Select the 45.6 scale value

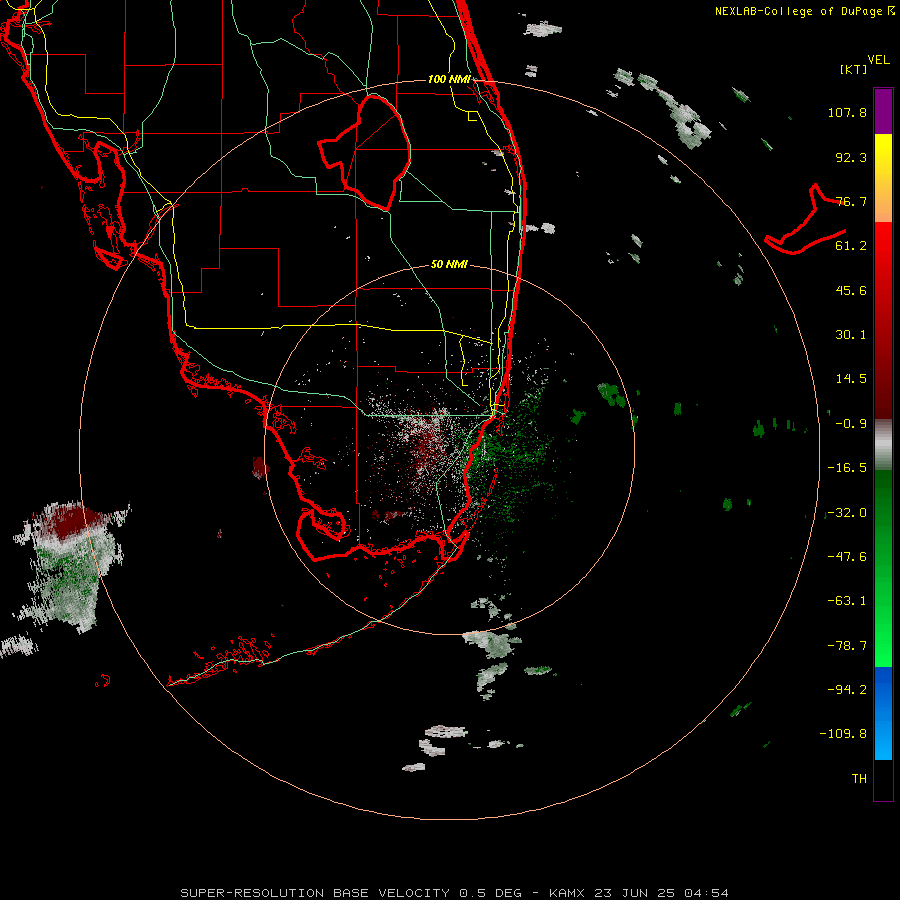(x=851, y=290)
